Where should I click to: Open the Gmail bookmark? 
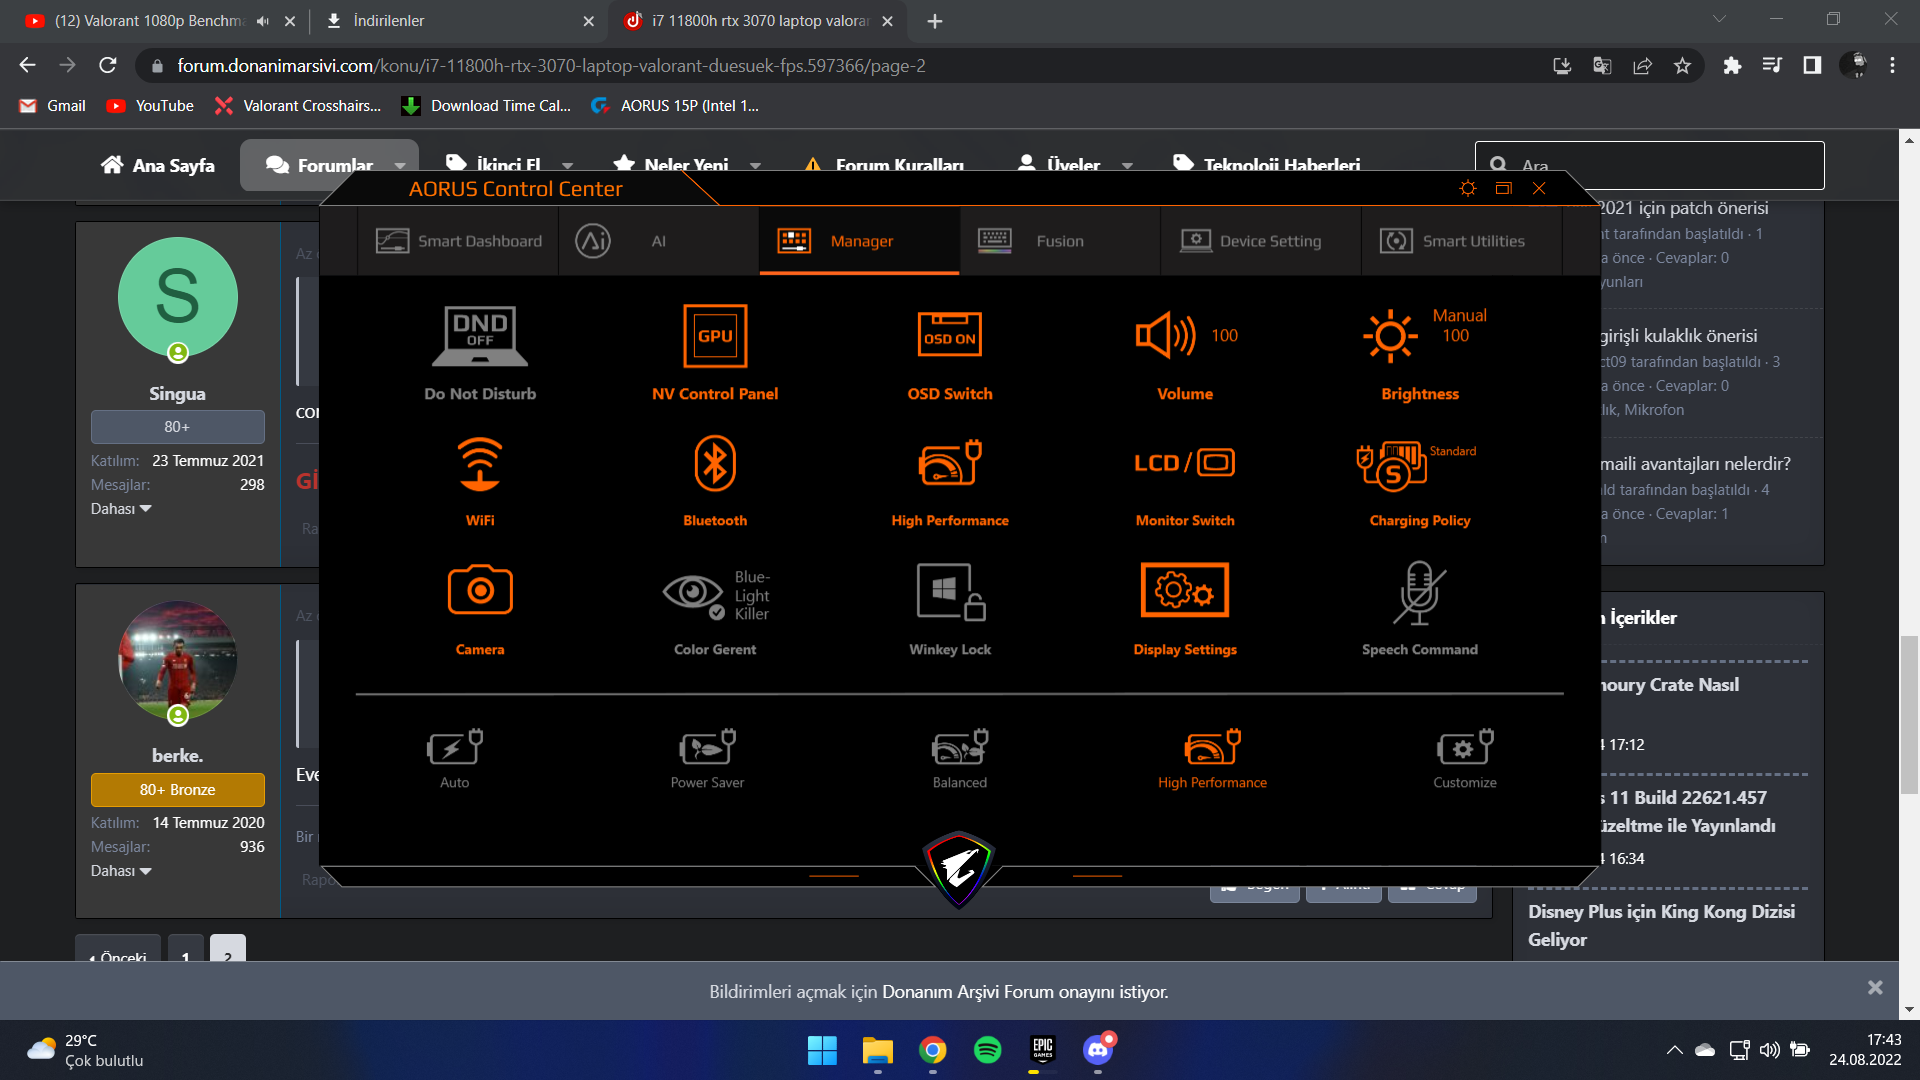[54, 106]
